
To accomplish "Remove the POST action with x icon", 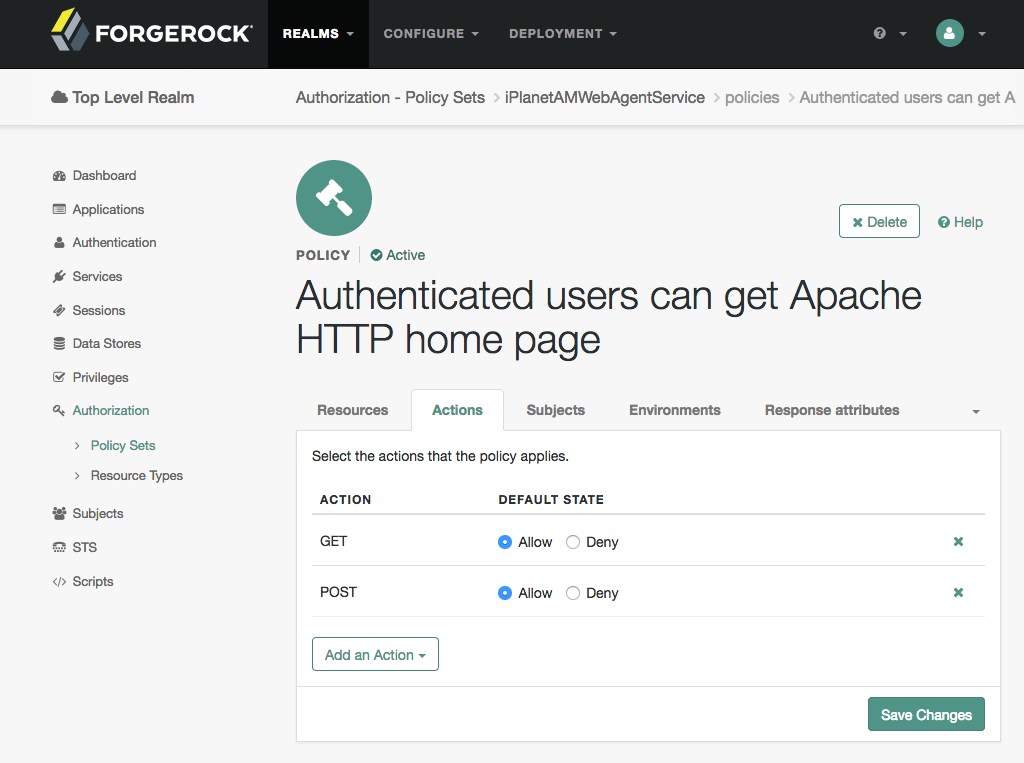I will [x=958, y=593].
